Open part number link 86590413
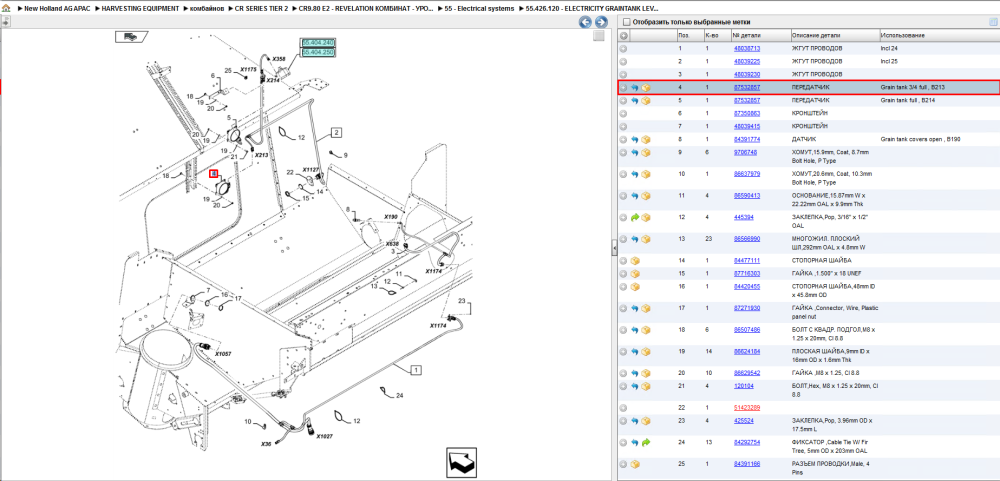Screen dimensions: 1000x481 click(746, 196)
